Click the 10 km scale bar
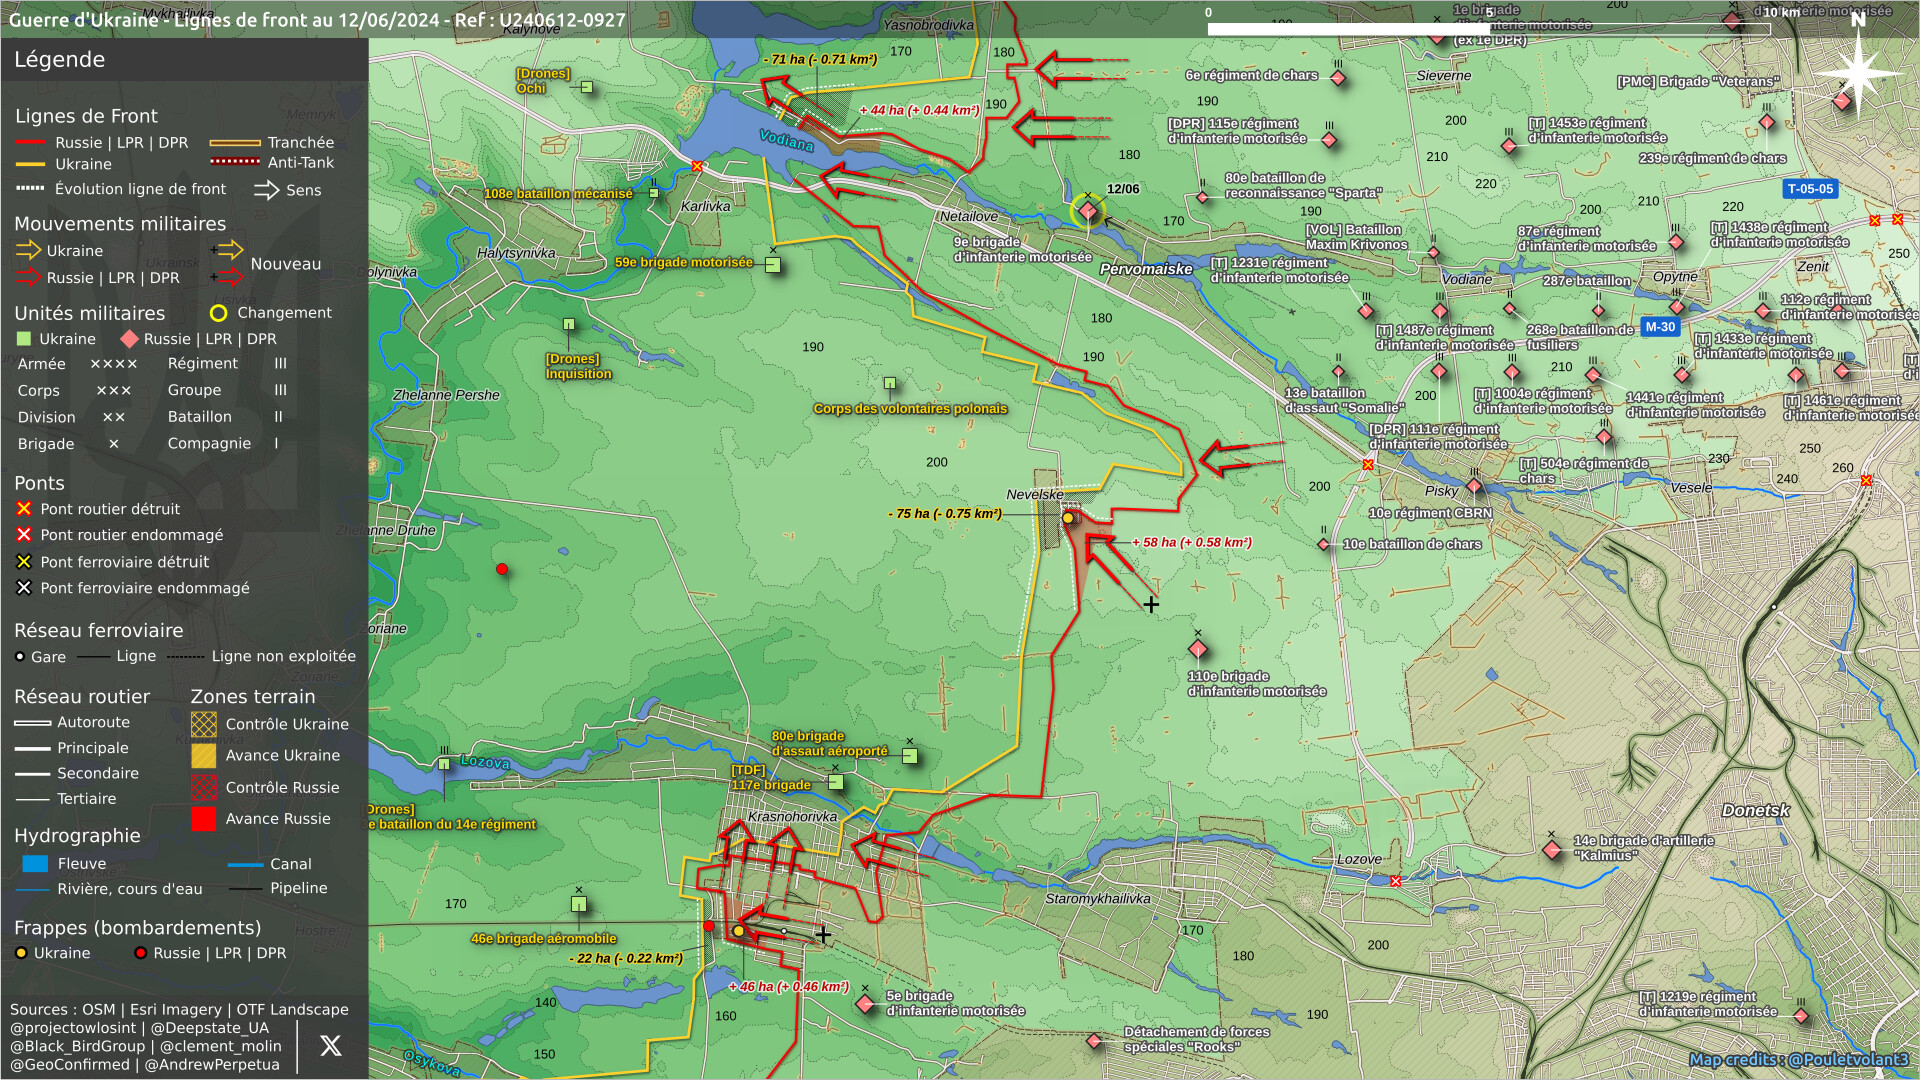The height and width of the screenshot is (1080, 1920). coord(1488,29)
